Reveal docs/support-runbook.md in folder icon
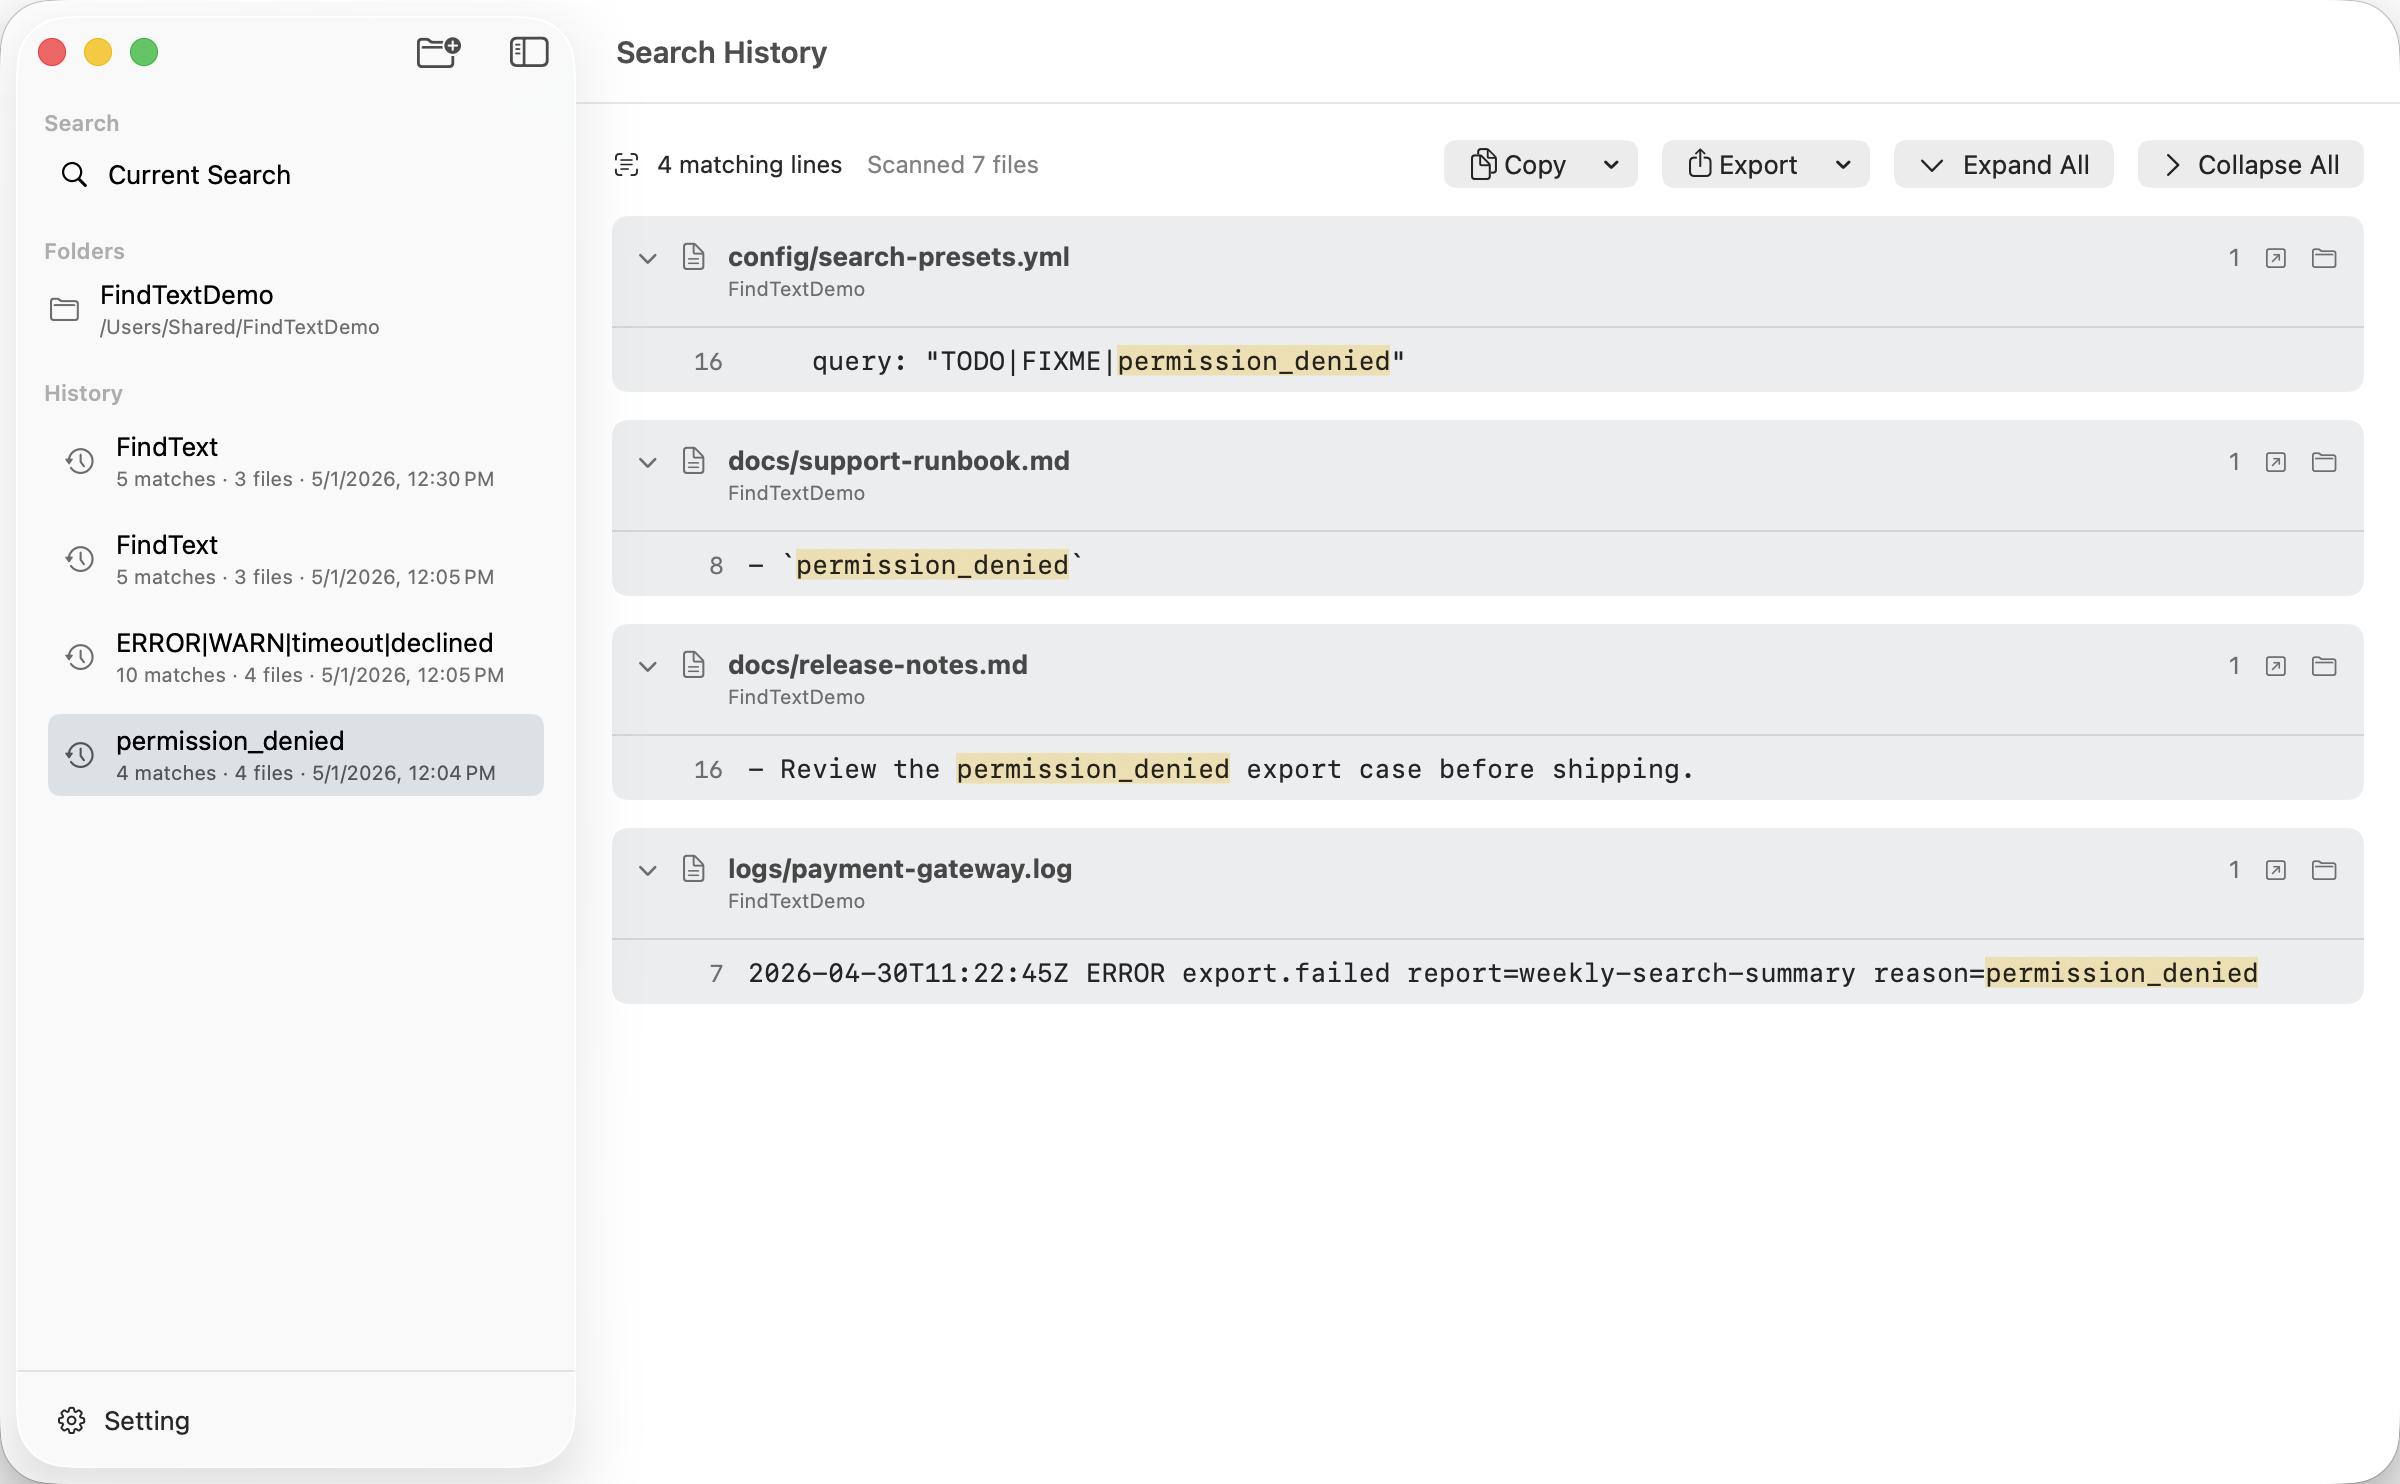Viewport: 2400px width, 1484px height. [x=2324, y=462]
